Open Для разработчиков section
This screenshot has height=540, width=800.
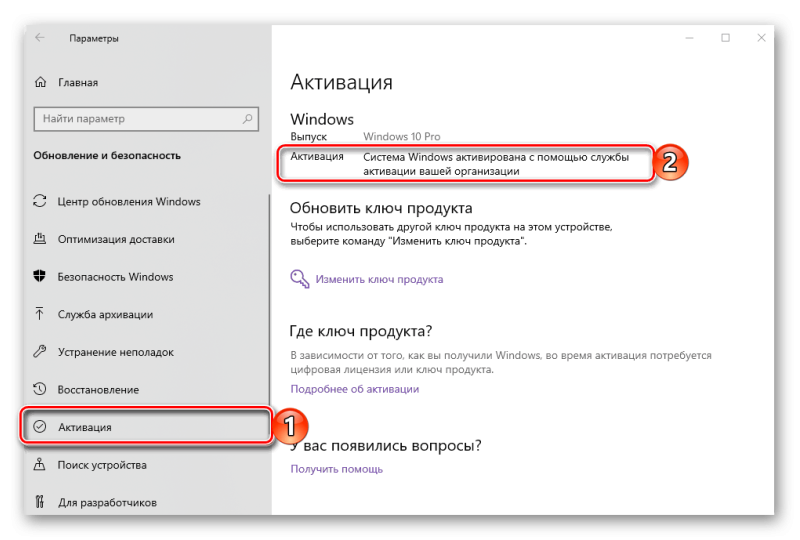[x=107, y=503]
